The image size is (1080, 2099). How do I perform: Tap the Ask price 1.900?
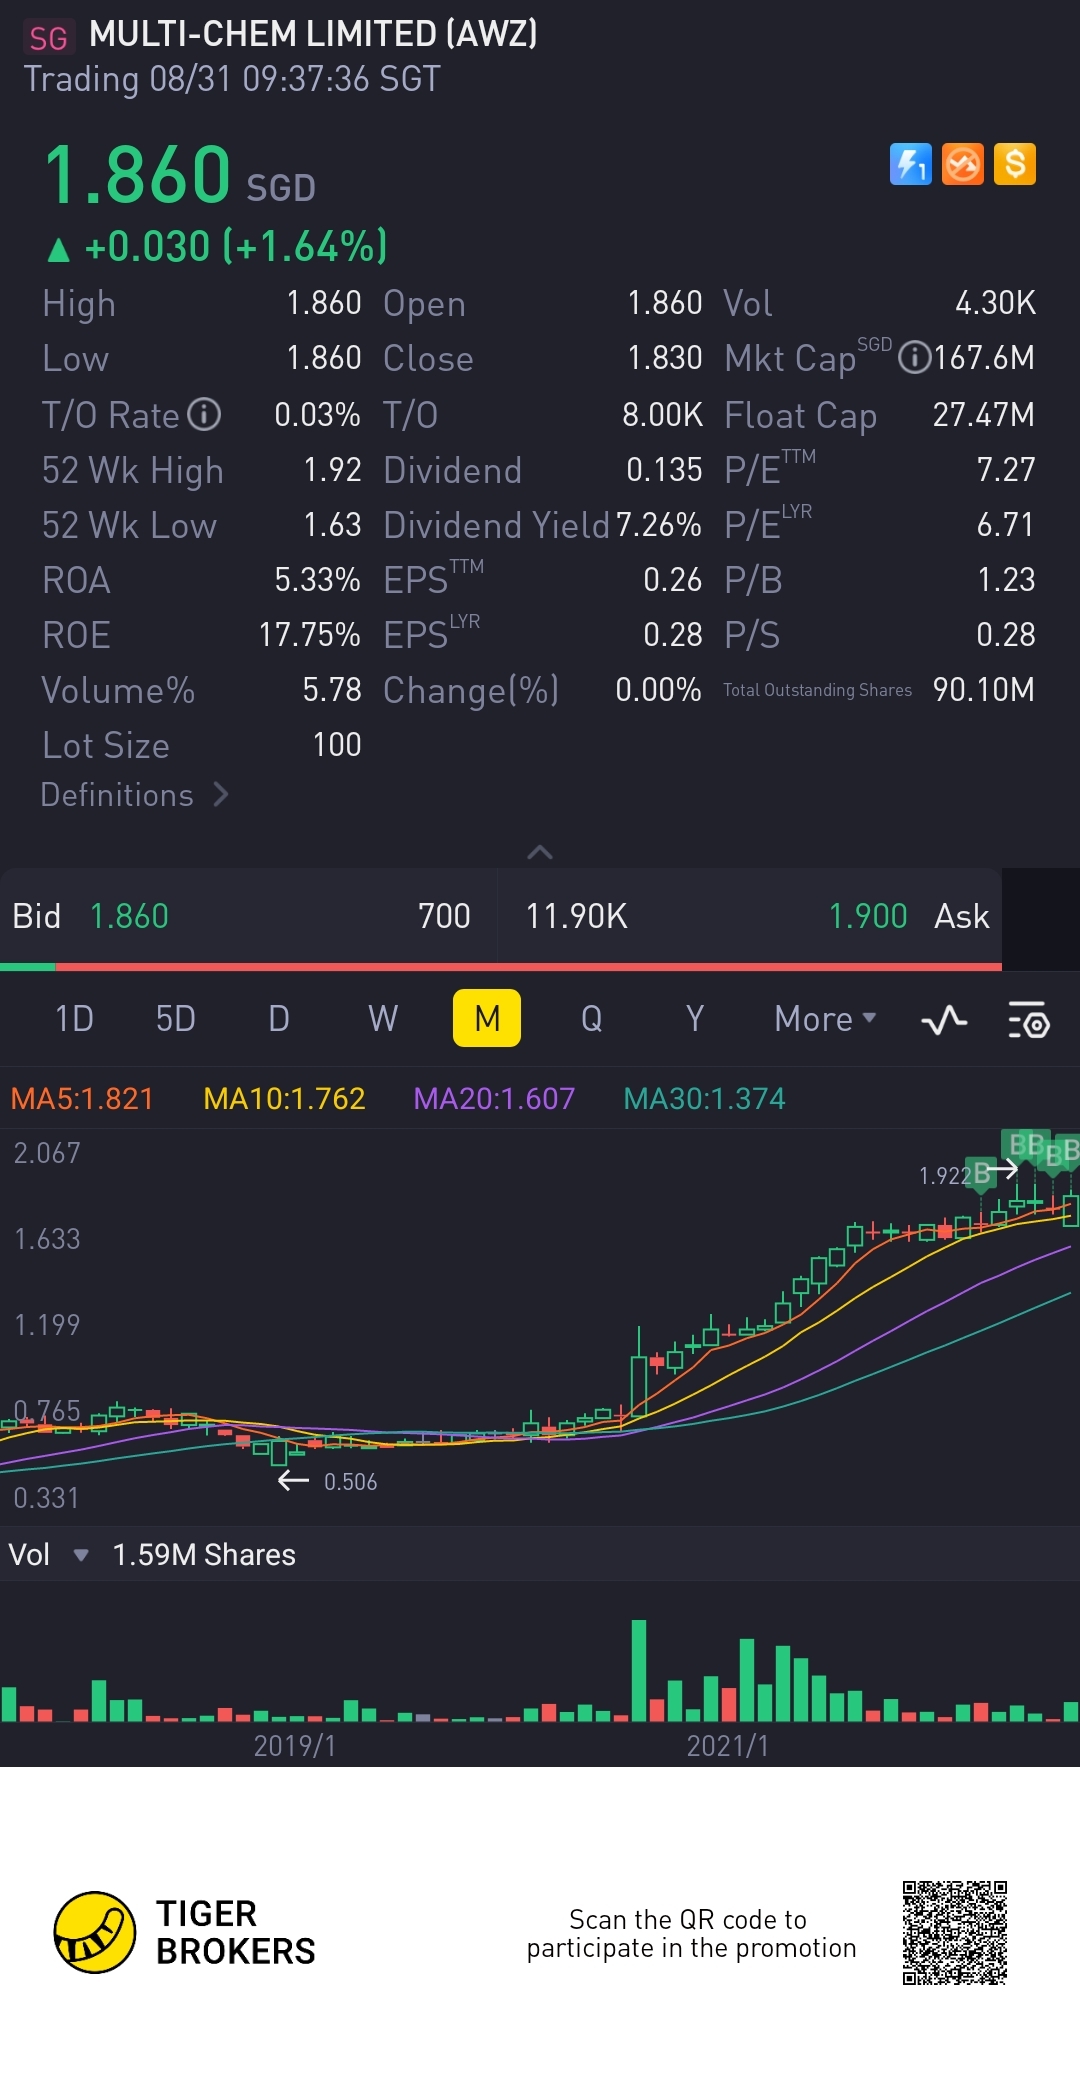tap(868, 916)
